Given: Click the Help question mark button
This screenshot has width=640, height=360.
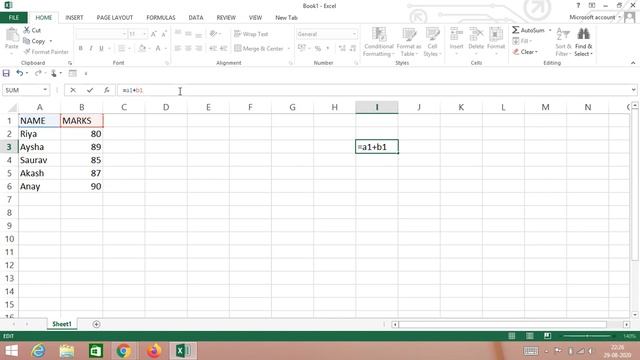Looking at the screenshot, I should [578, 5].
